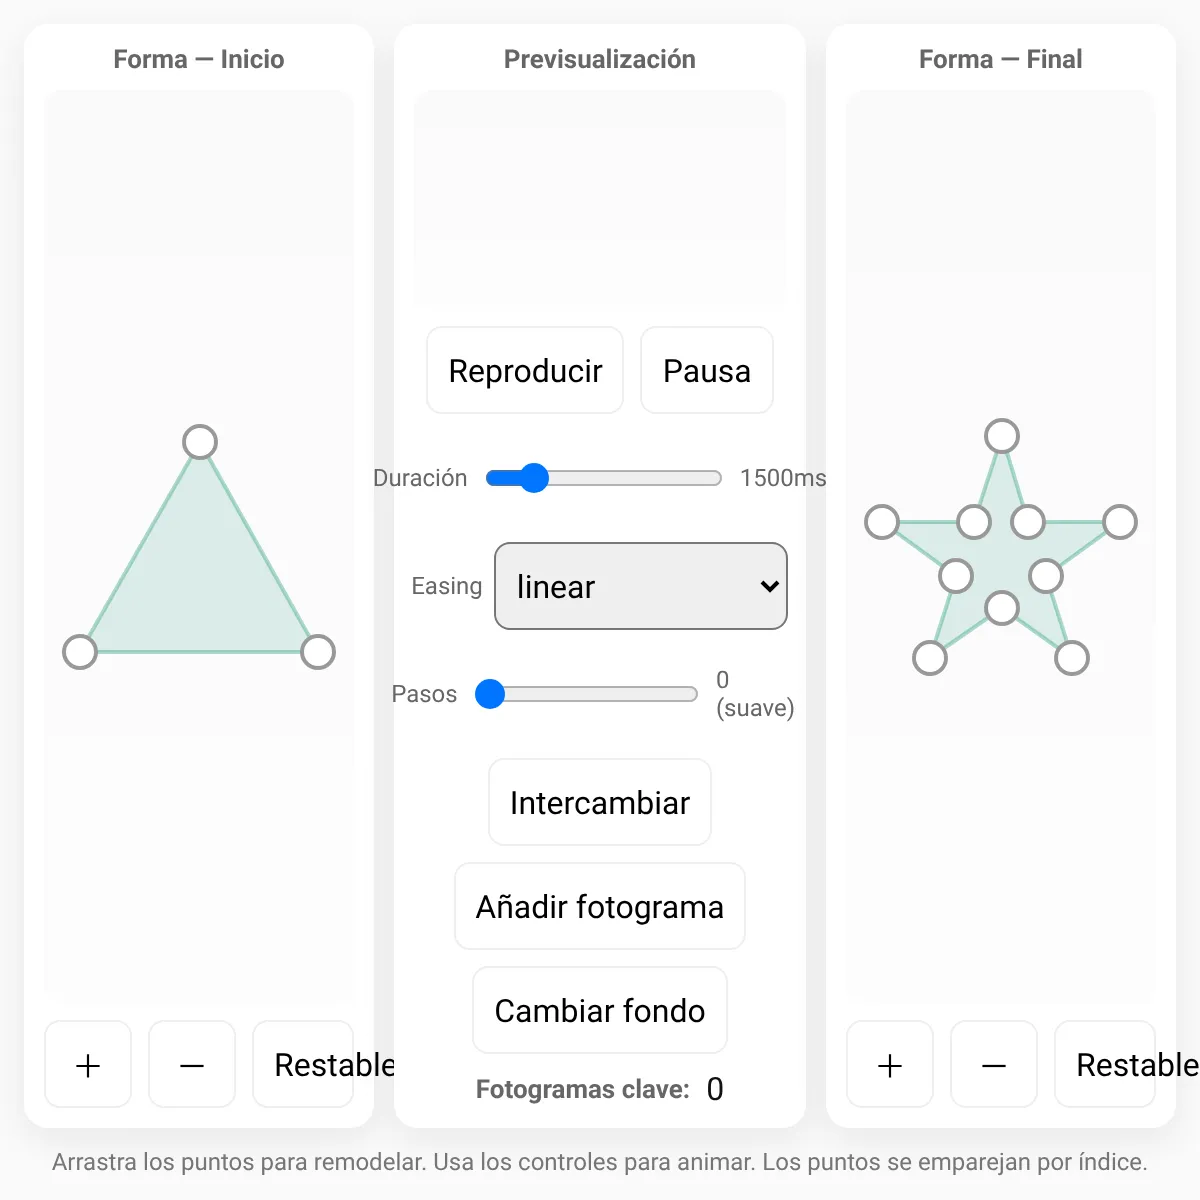
Task: Pause the animation with Pausa
Action: [x=707, y=371]
